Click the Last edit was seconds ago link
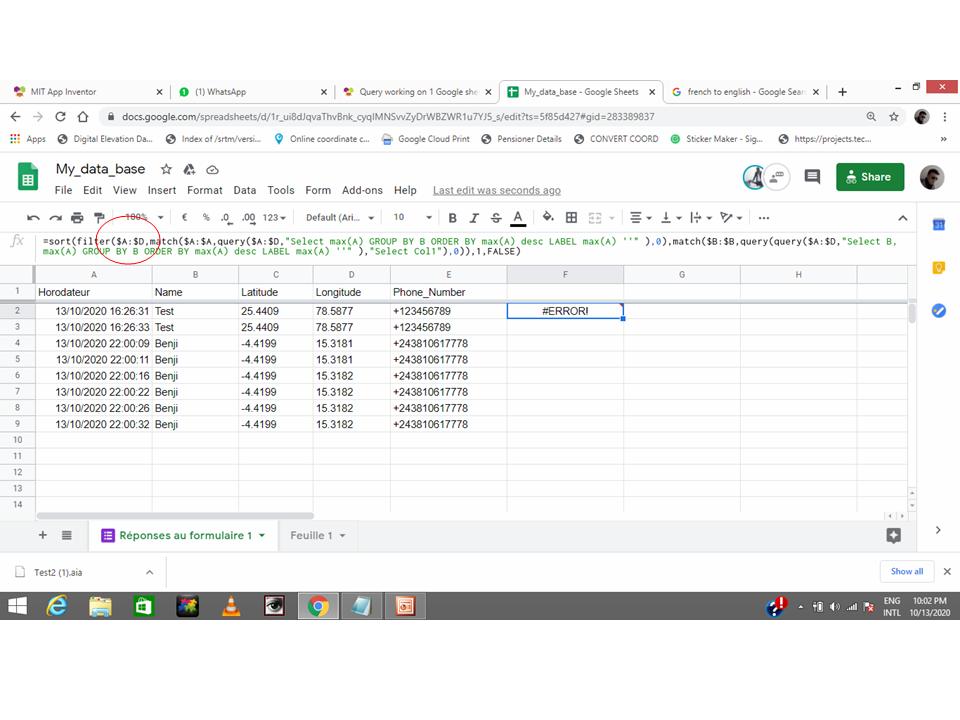The width and height of the screenshot is (960, 720). click(x=496, y=190)
